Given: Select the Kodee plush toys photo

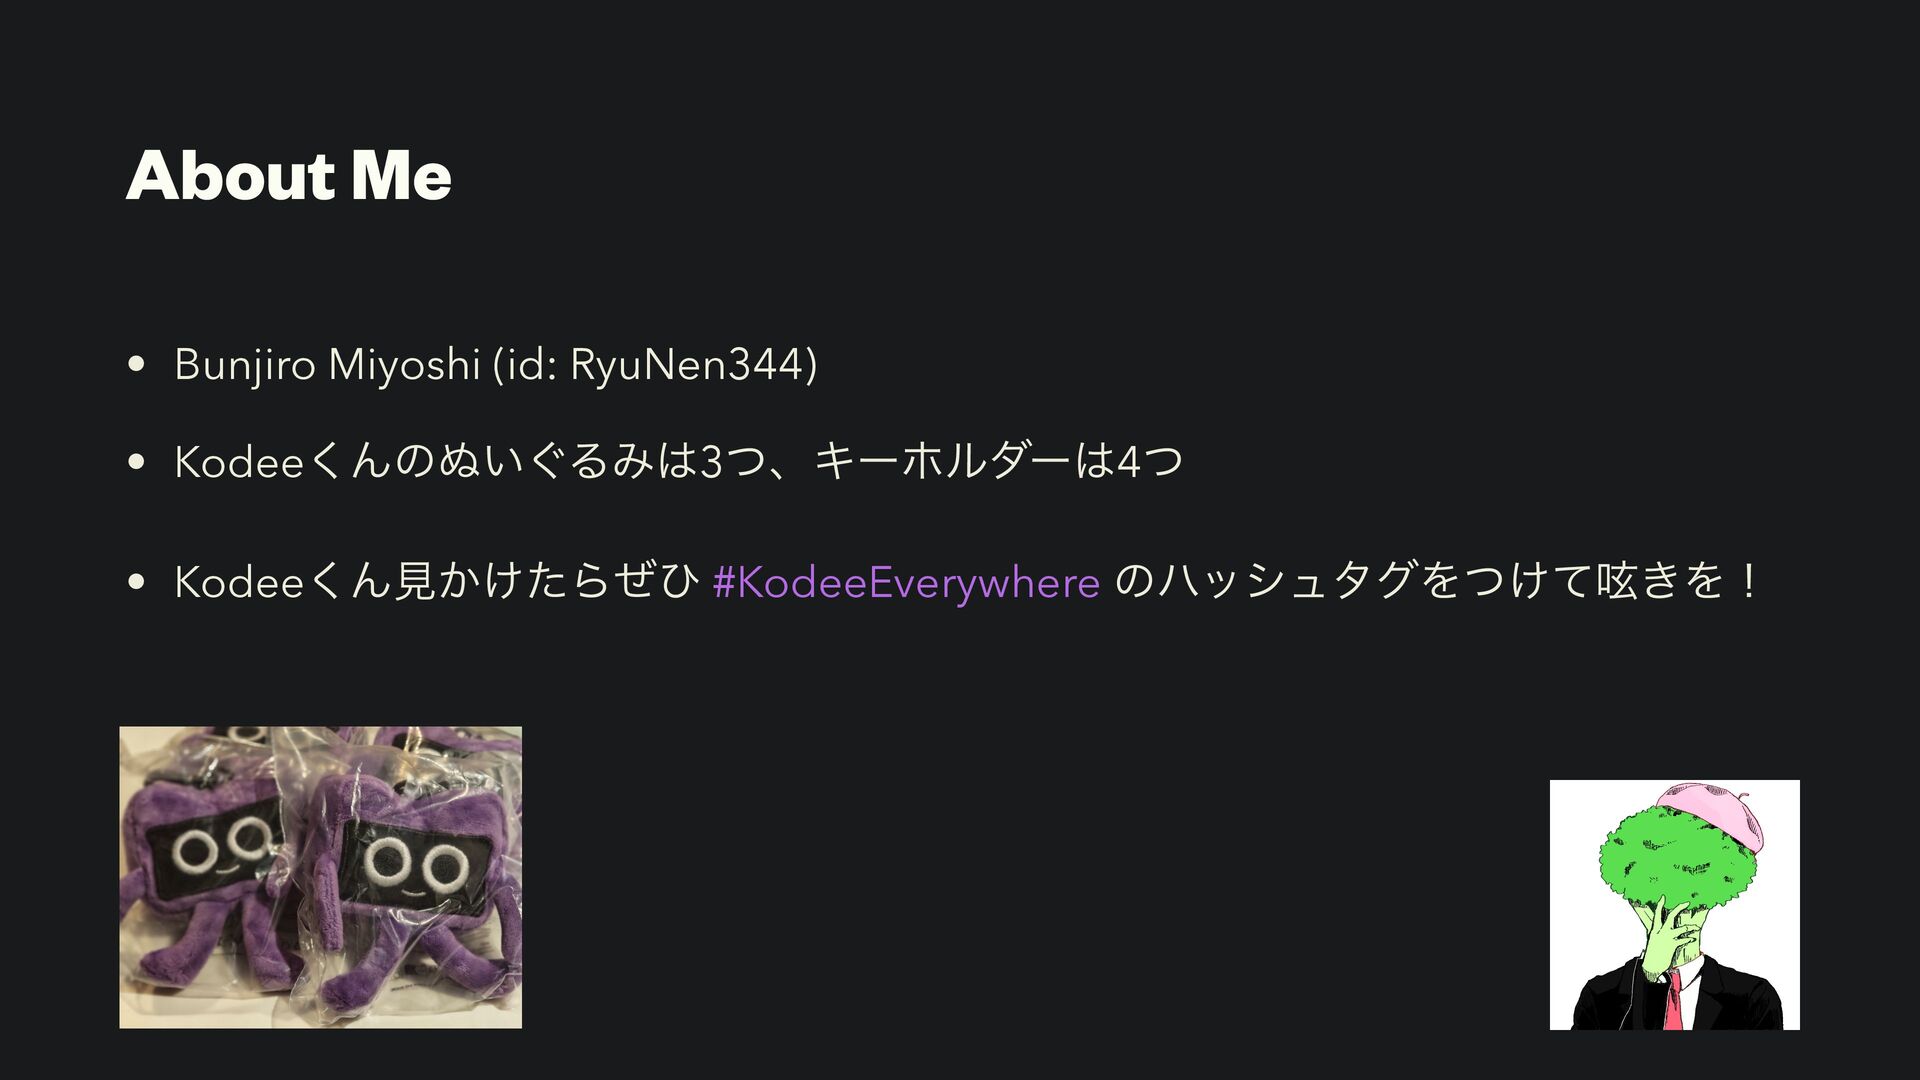Looking at the screenshot, I should [x=321, y=877].
